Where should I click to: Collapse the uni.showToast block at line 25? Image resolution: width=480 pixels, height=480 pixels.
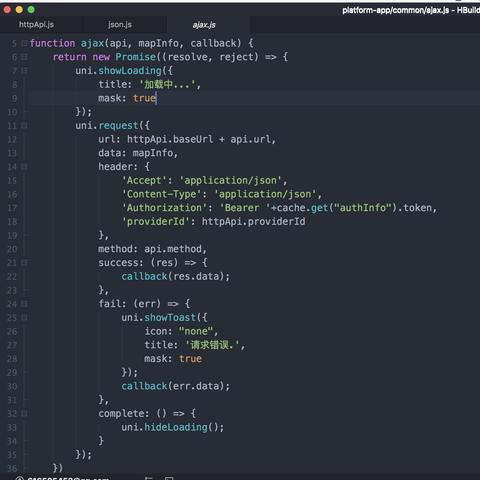coord(24,317)
